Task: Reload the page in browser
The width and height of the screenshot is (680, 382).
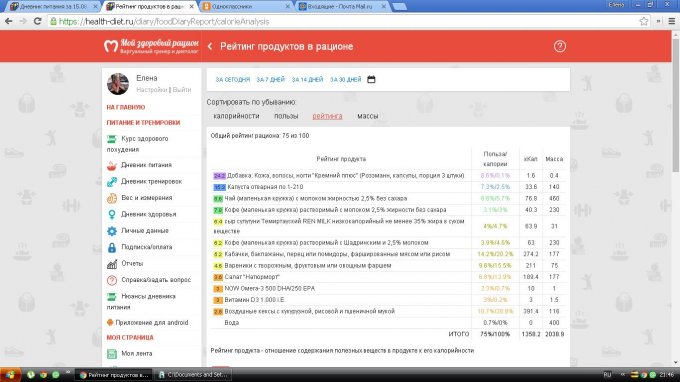Action: [x=38, y=21]
